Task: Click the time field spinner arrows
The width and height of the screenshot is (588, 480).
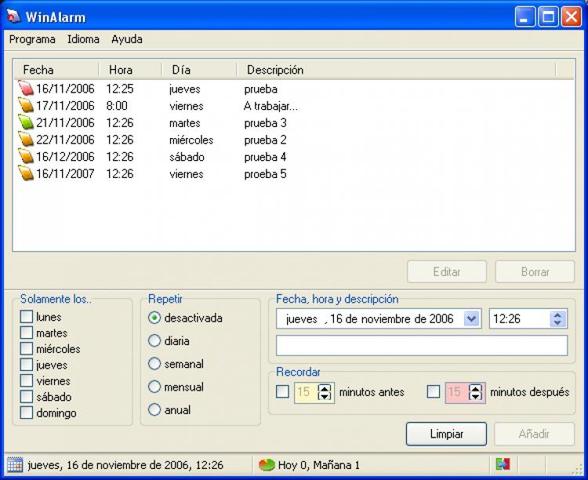Action: pyautogui.click(x=558, y=319)
